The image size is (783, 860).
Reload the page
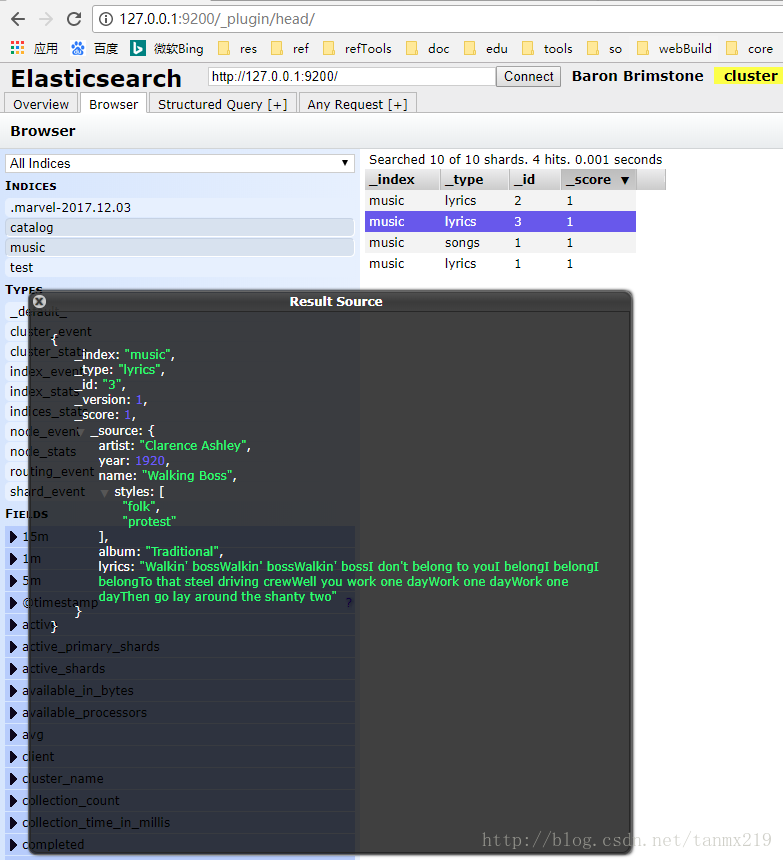(x=74, y=19)
